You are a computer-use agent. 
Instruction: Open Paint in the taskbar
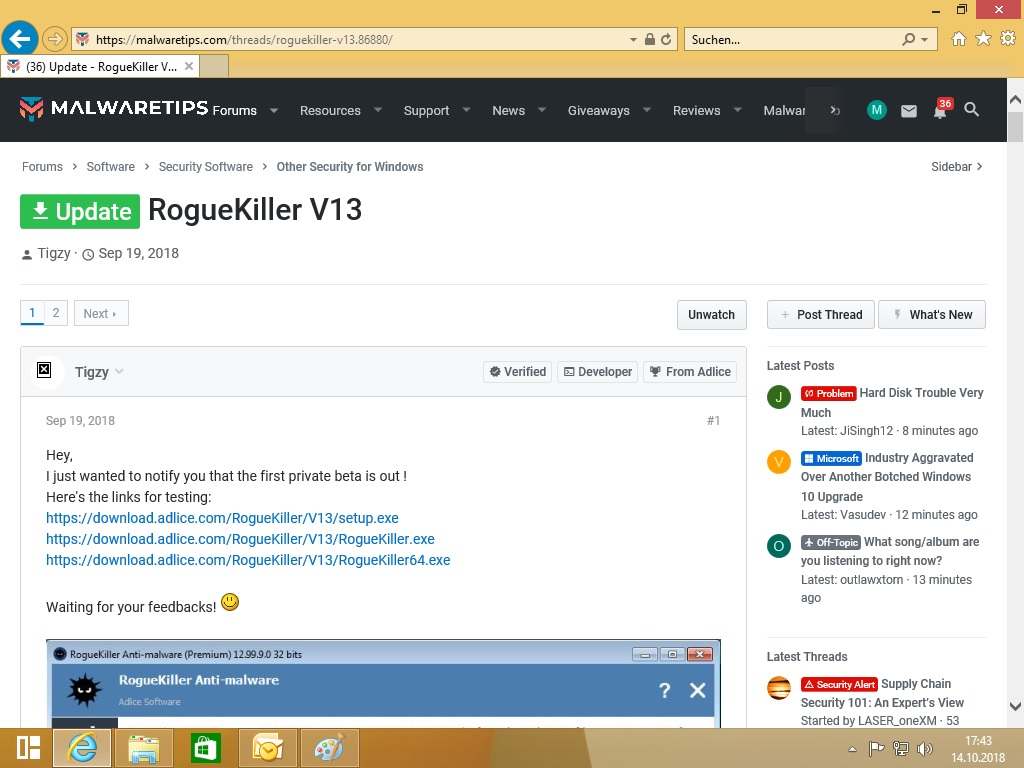click(x=330, y=748)
